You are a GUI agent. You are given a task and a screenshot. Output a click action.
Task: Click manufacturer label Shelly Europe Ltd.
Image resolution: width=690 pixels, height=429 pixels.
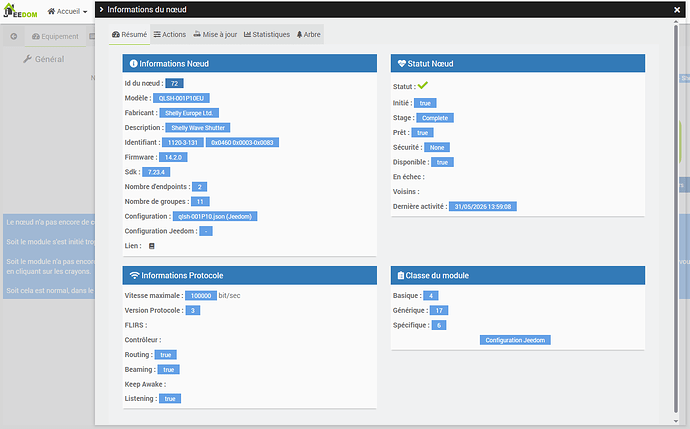(x=189, y=113)
